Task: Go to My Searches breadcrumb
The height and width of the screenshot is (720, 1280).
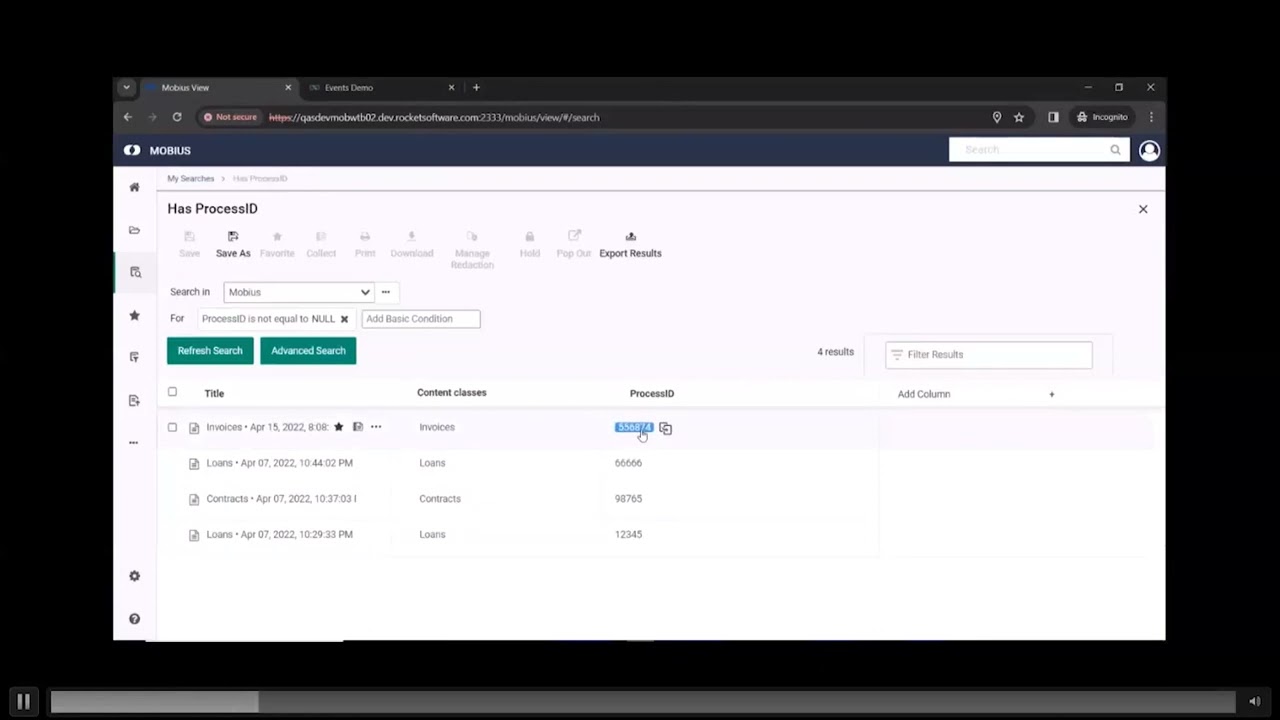Action: coord(190,178)
